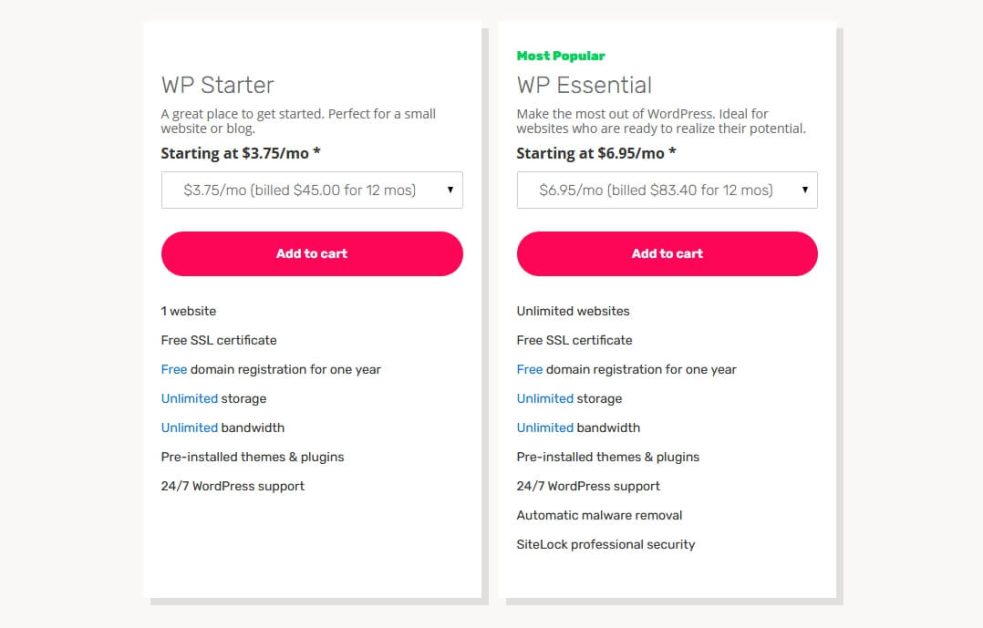Screen dimensions: 983x628
Task: Click the Unlimited storage link under WP Starter
Action: point(189,398)
